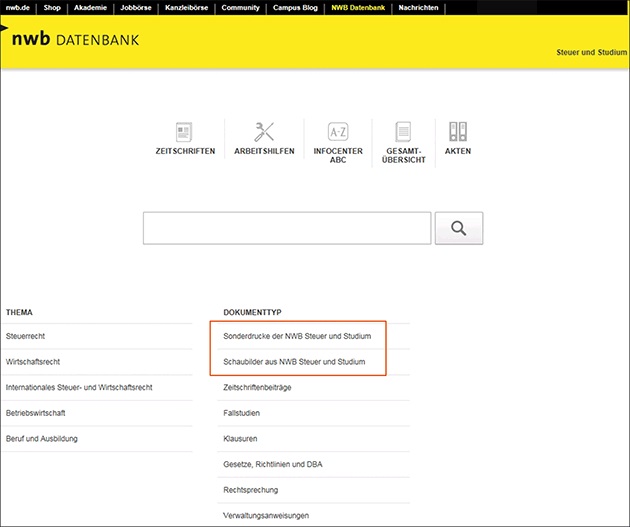Open the Shop tab in top bar
This screenshot has height=527, width=630.
[52, 7]
